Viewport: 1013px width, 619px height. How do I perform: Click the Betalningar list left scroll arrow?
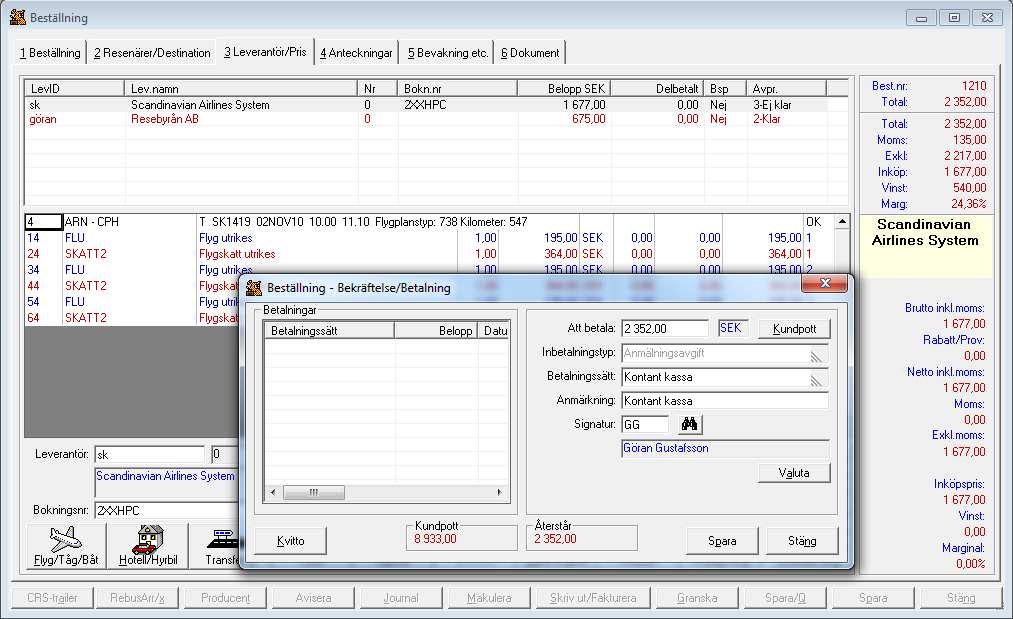273,492
